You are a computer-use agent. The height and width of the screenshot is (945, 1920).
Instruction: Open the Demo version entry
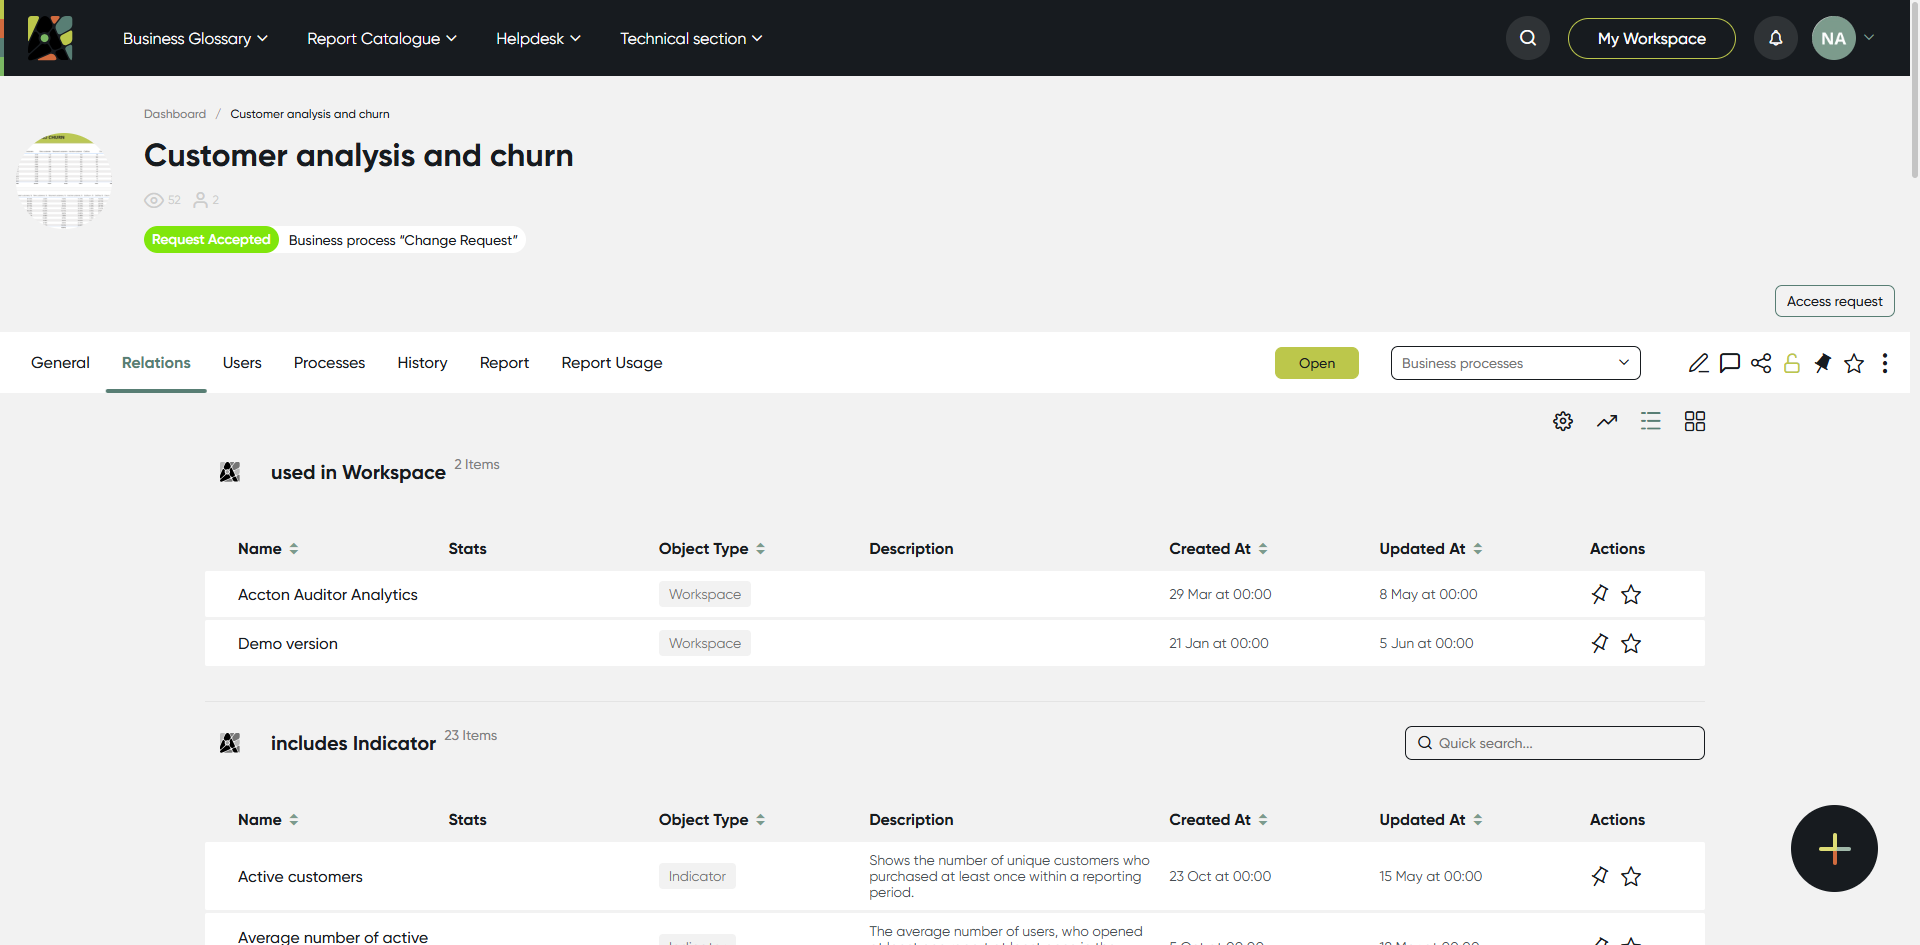point(288,643)
